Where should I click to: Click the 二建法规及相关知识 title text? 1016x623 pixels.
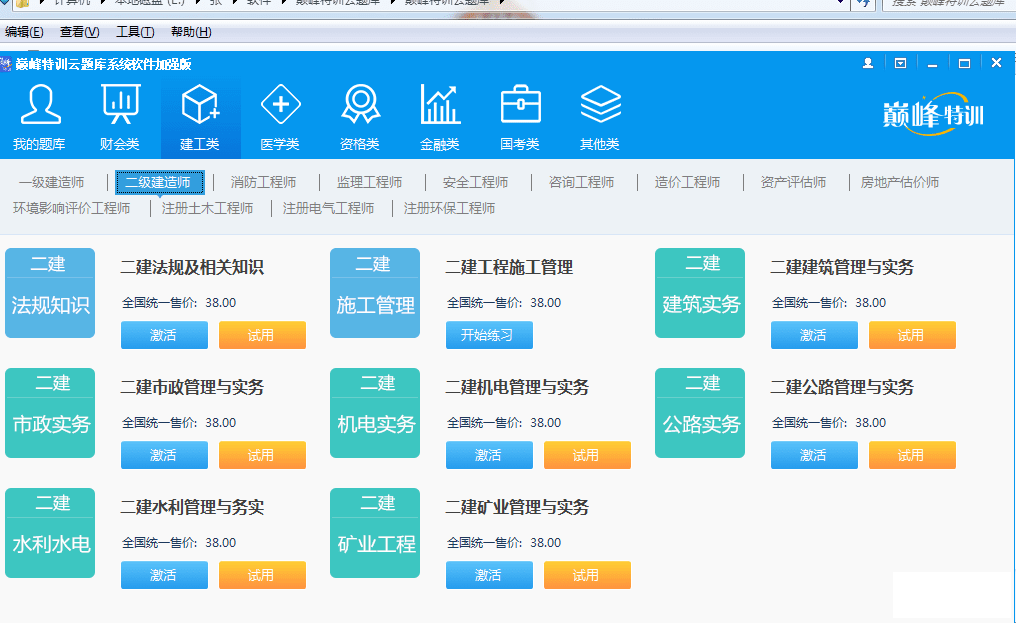pos(192,267)
